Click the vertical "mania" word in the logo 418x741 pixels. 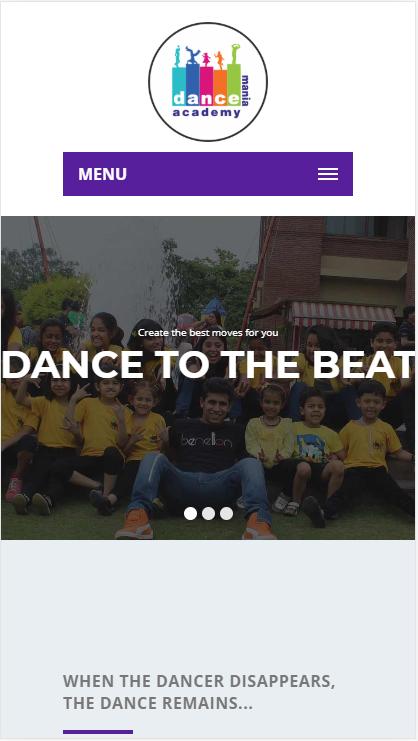pyautogui.click(x=246, y=90)
